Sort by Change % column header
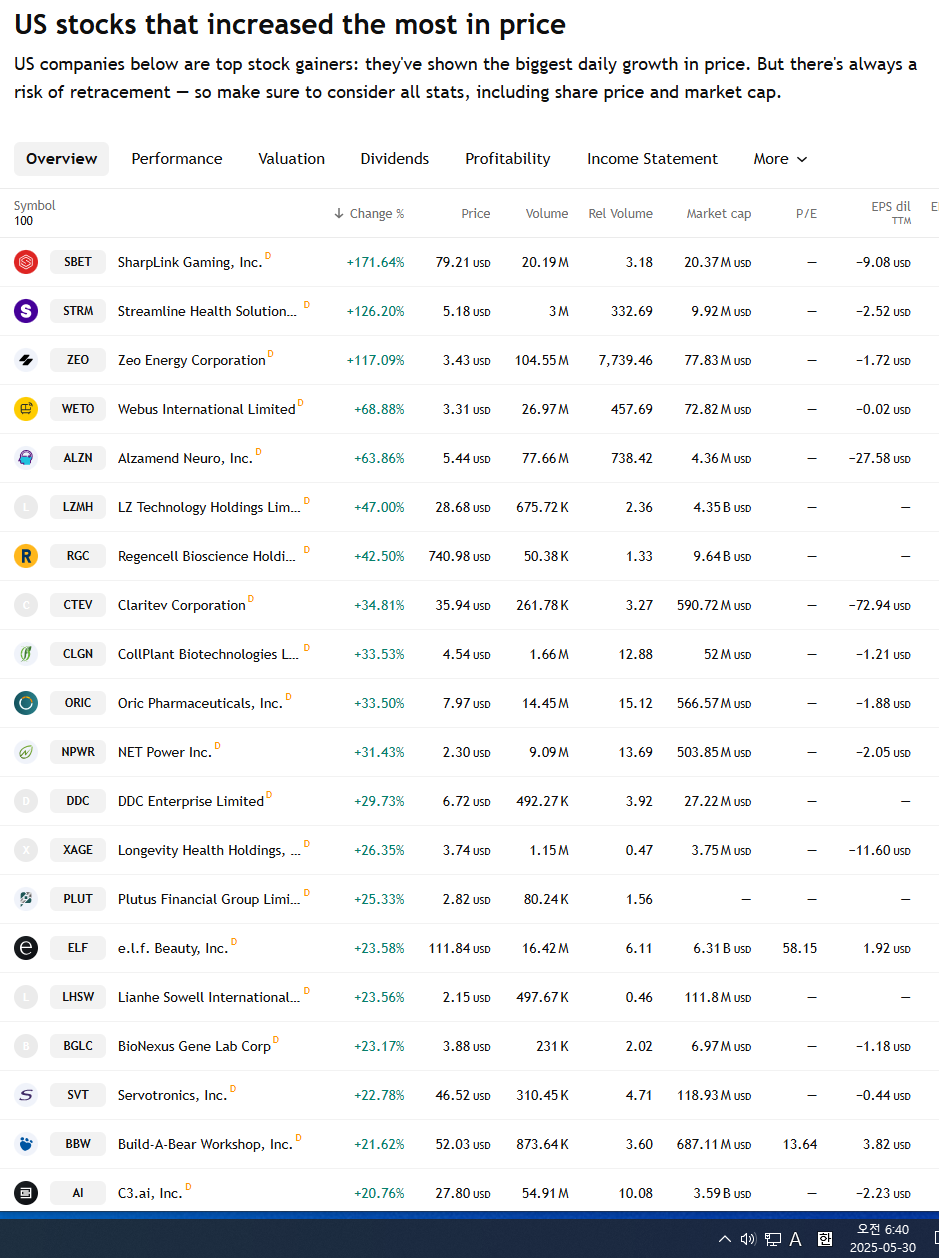The image size is (939, 1258). [369, 213]
